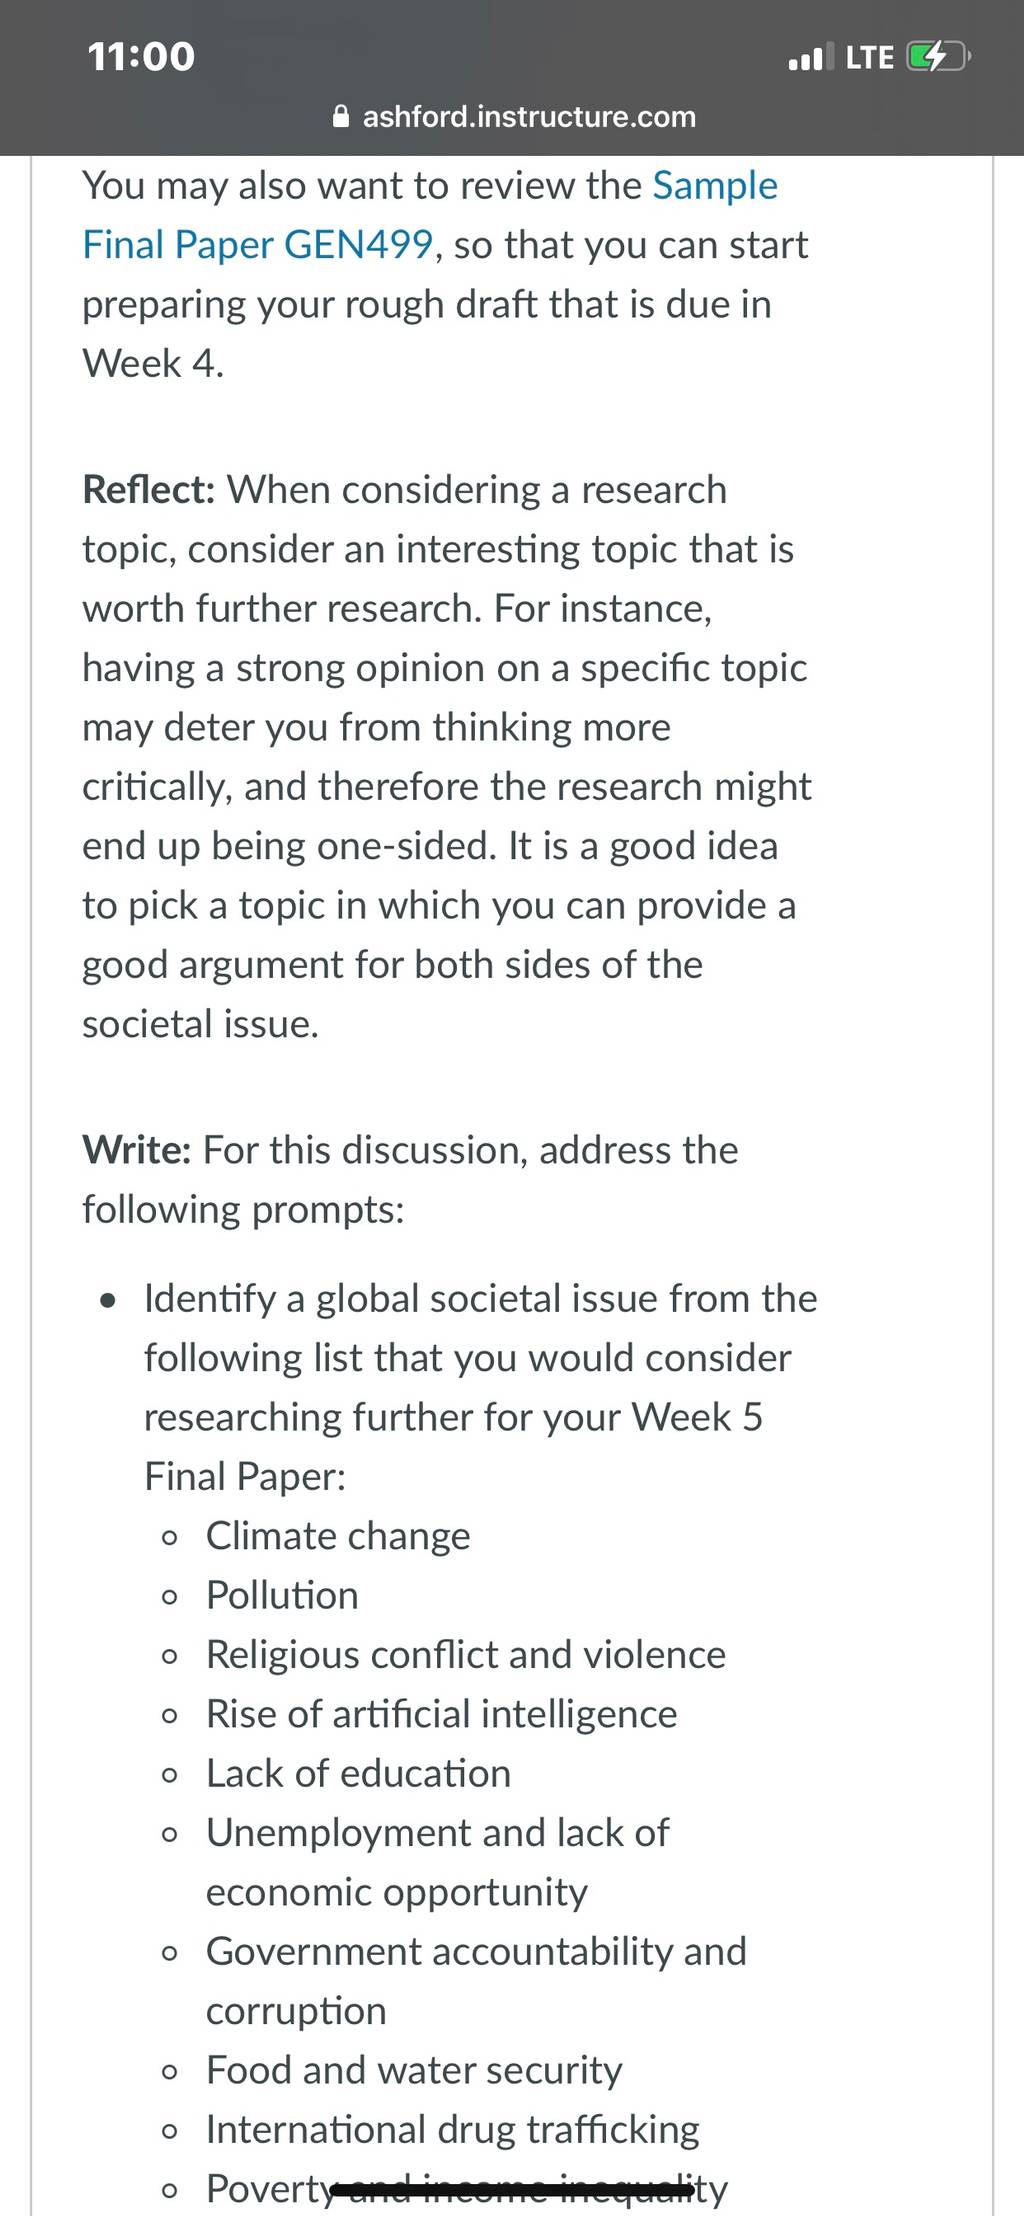The height and width of the screenshot is (2216, 1024).
Task: Tap International drug trafficking item
Action: tap(453, 2129)
